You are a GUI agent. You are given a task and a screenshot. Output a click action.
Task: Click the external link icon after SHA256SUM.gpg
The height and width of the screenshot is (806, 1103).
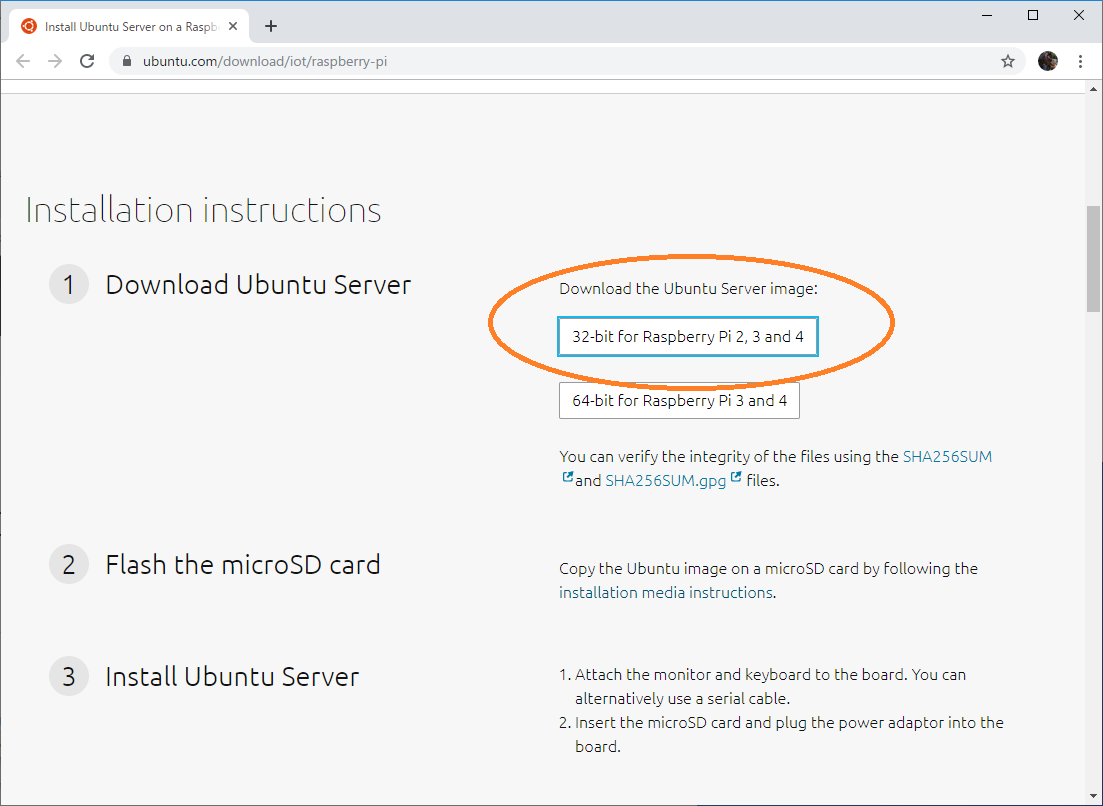[x=736, y=477]
